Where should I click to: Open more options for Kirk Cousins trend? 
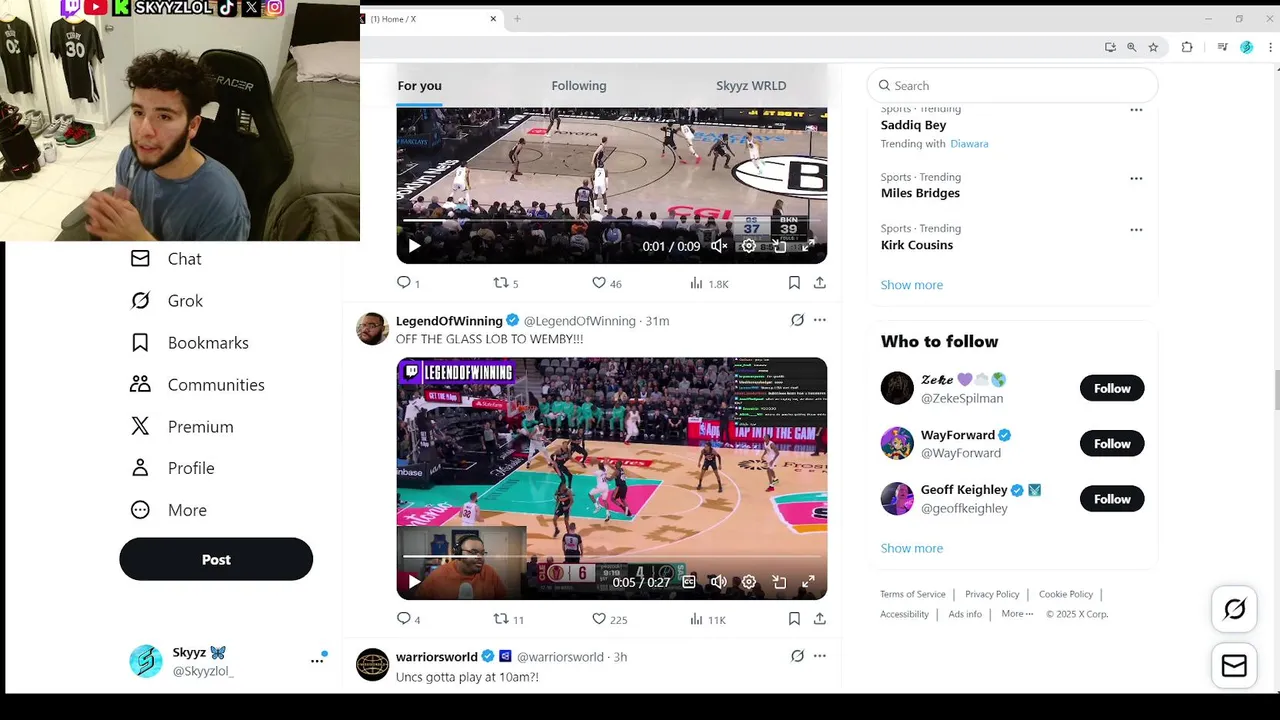pos(1136,230)
